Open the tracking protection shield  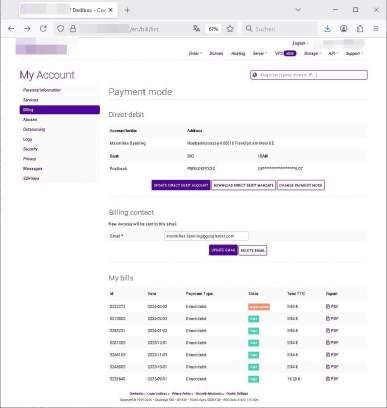60,29
